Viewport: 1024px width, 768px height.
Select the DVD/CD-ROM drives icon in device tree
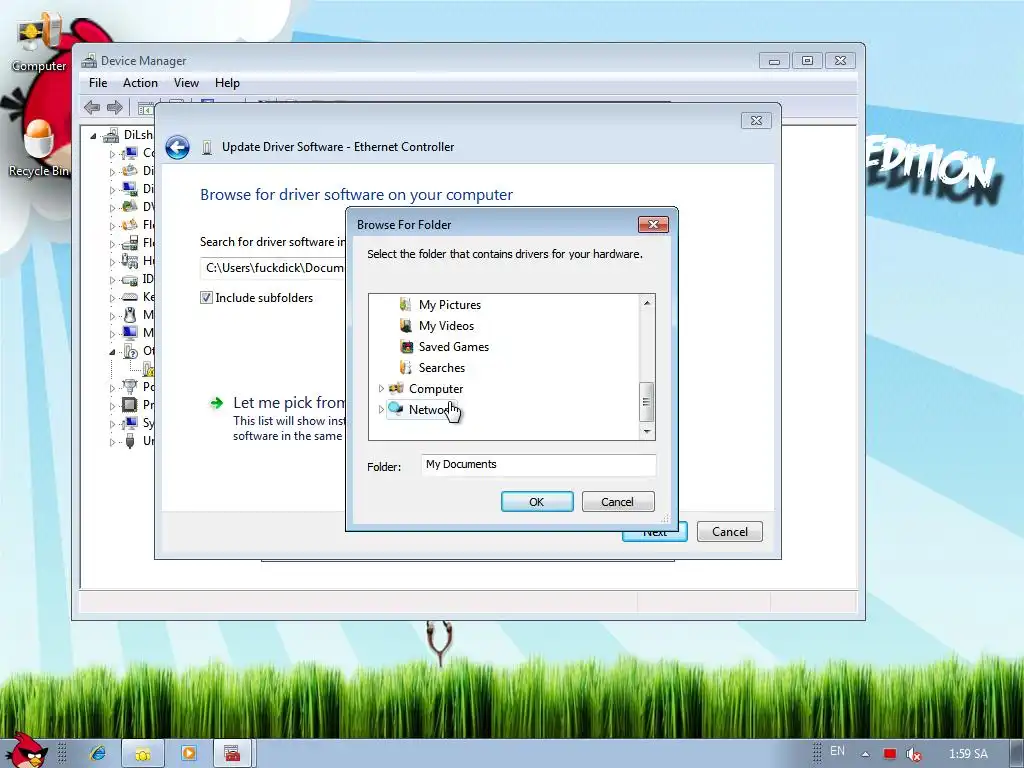(131, 206)
